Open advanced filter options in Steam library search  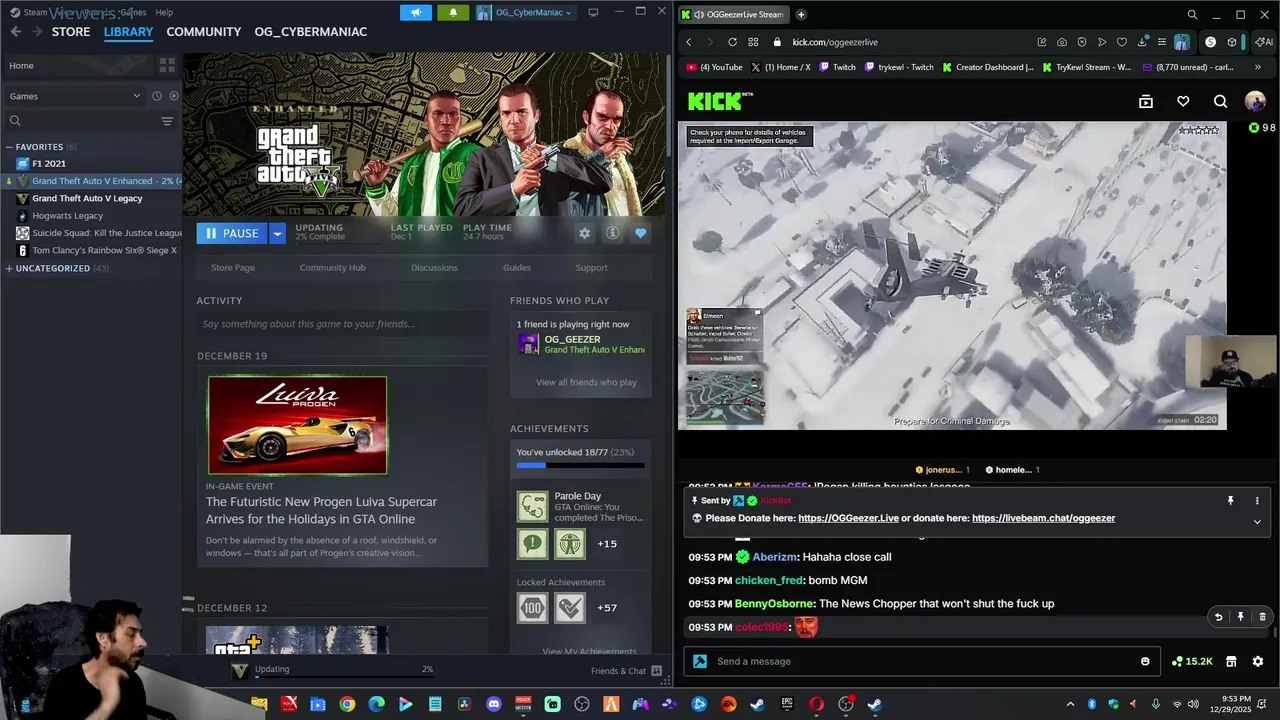click(167, 121)
